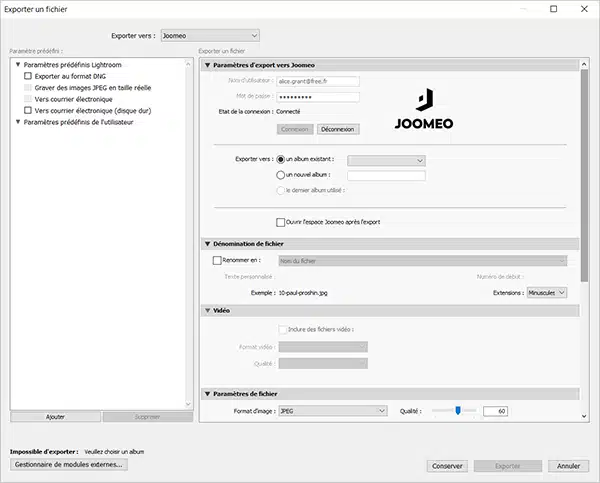
Task: Open Gestionnaire de modules externes
Action: [68, 464]
